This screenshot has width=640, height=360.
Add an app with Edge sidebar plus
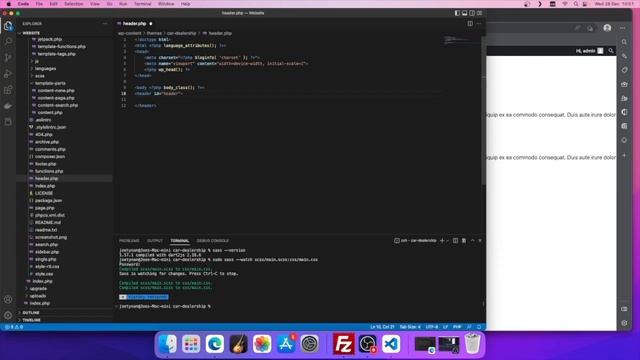coord(624,156)
